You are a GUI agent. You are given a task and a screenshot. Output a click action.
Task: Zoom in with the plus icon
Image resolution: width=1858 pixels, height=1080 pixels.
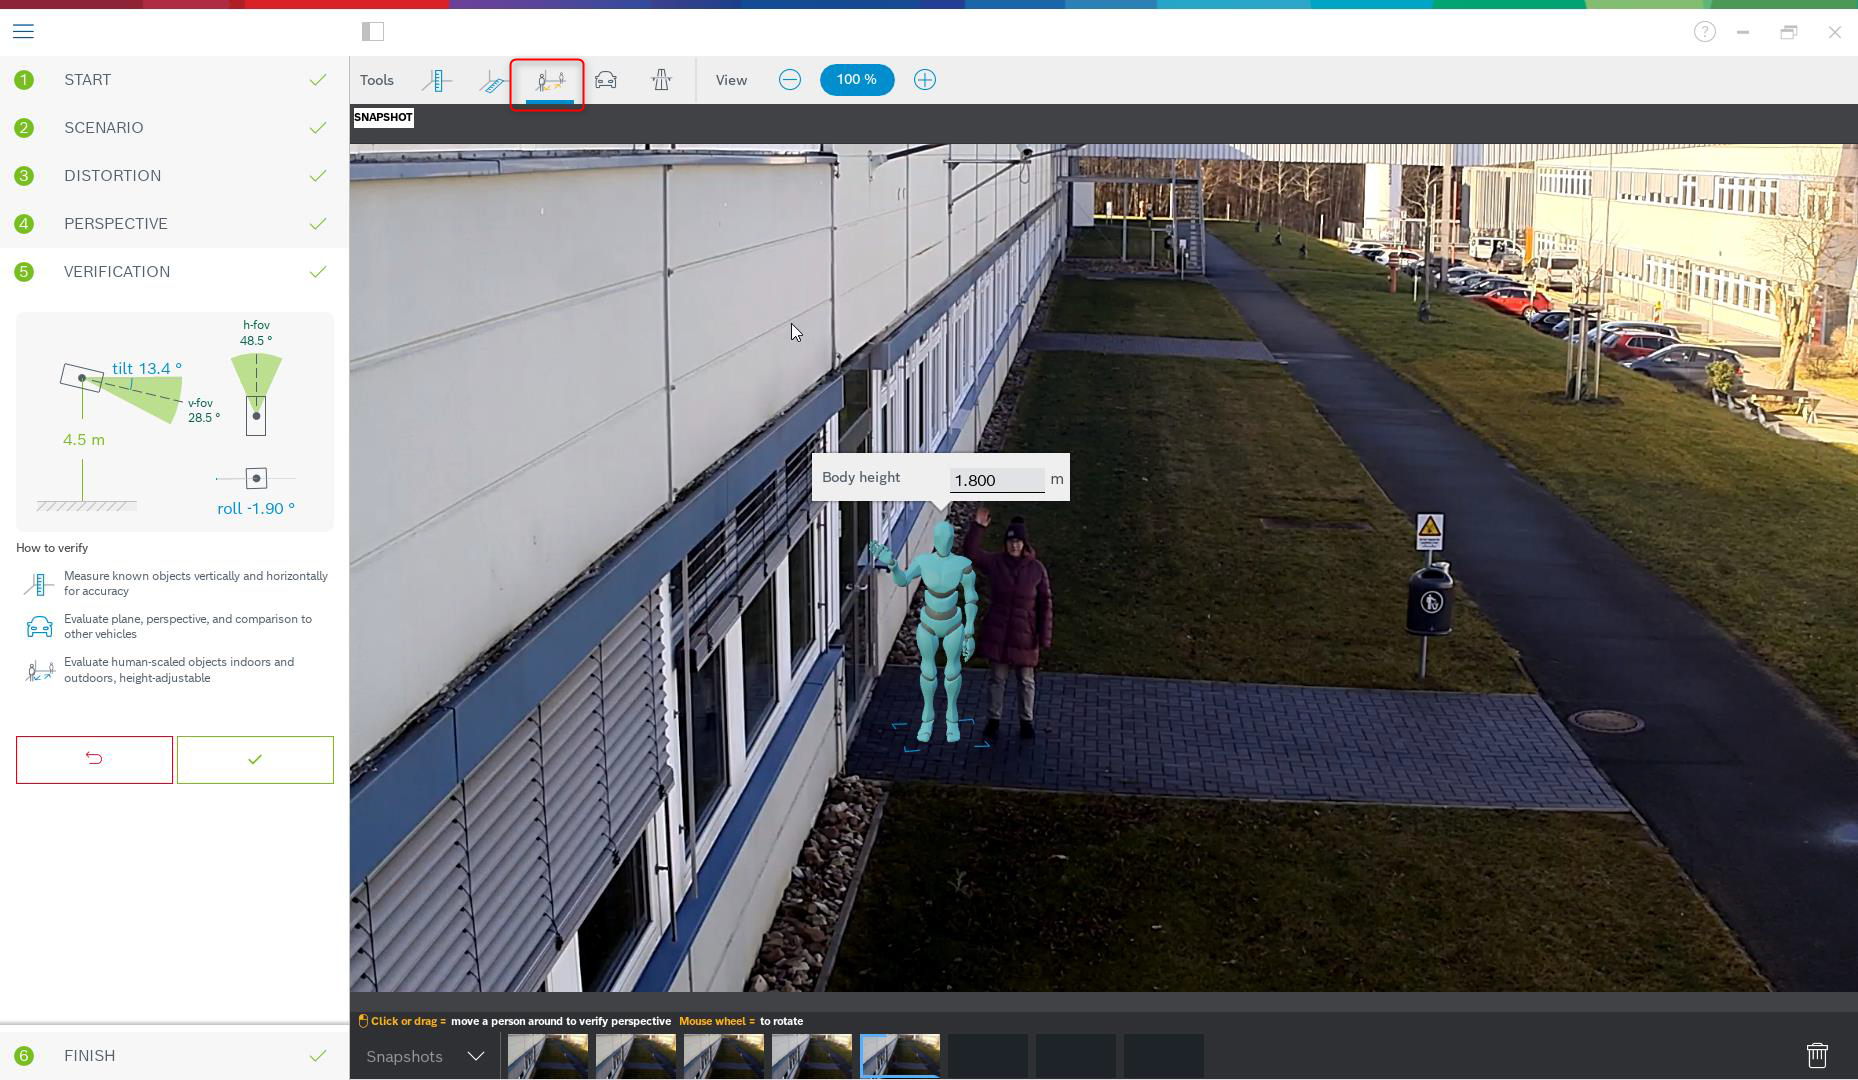[x=925, y=80]
